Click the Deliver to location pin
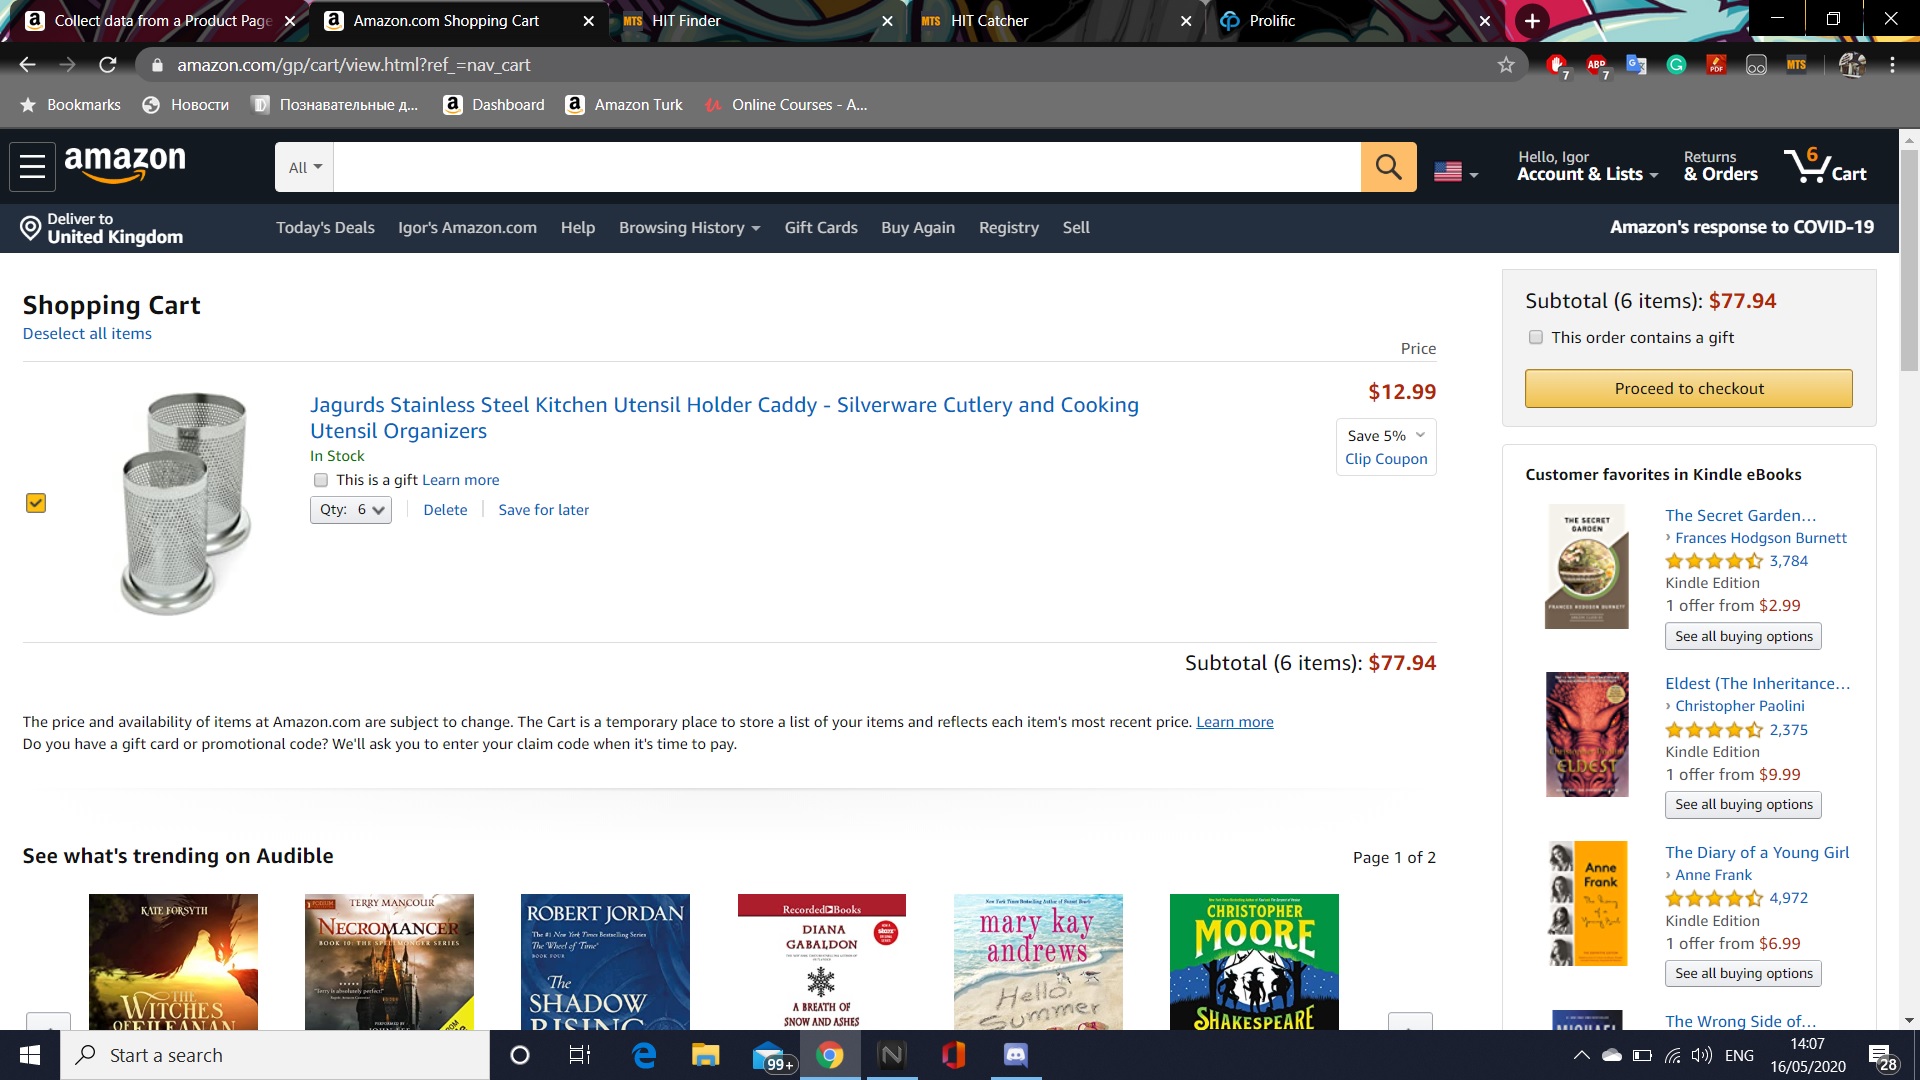The width and height of the screenshot is (1920, 1080). (x=30, y=228)
